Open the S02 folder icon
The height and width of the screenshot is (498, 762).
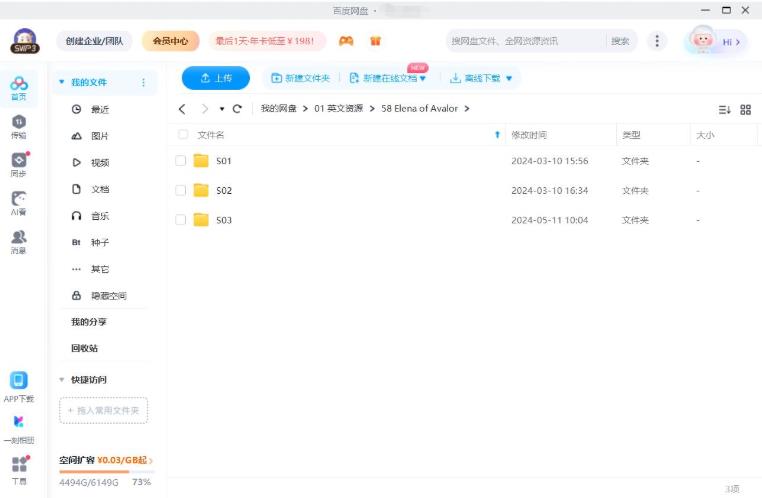pos(201,190)
